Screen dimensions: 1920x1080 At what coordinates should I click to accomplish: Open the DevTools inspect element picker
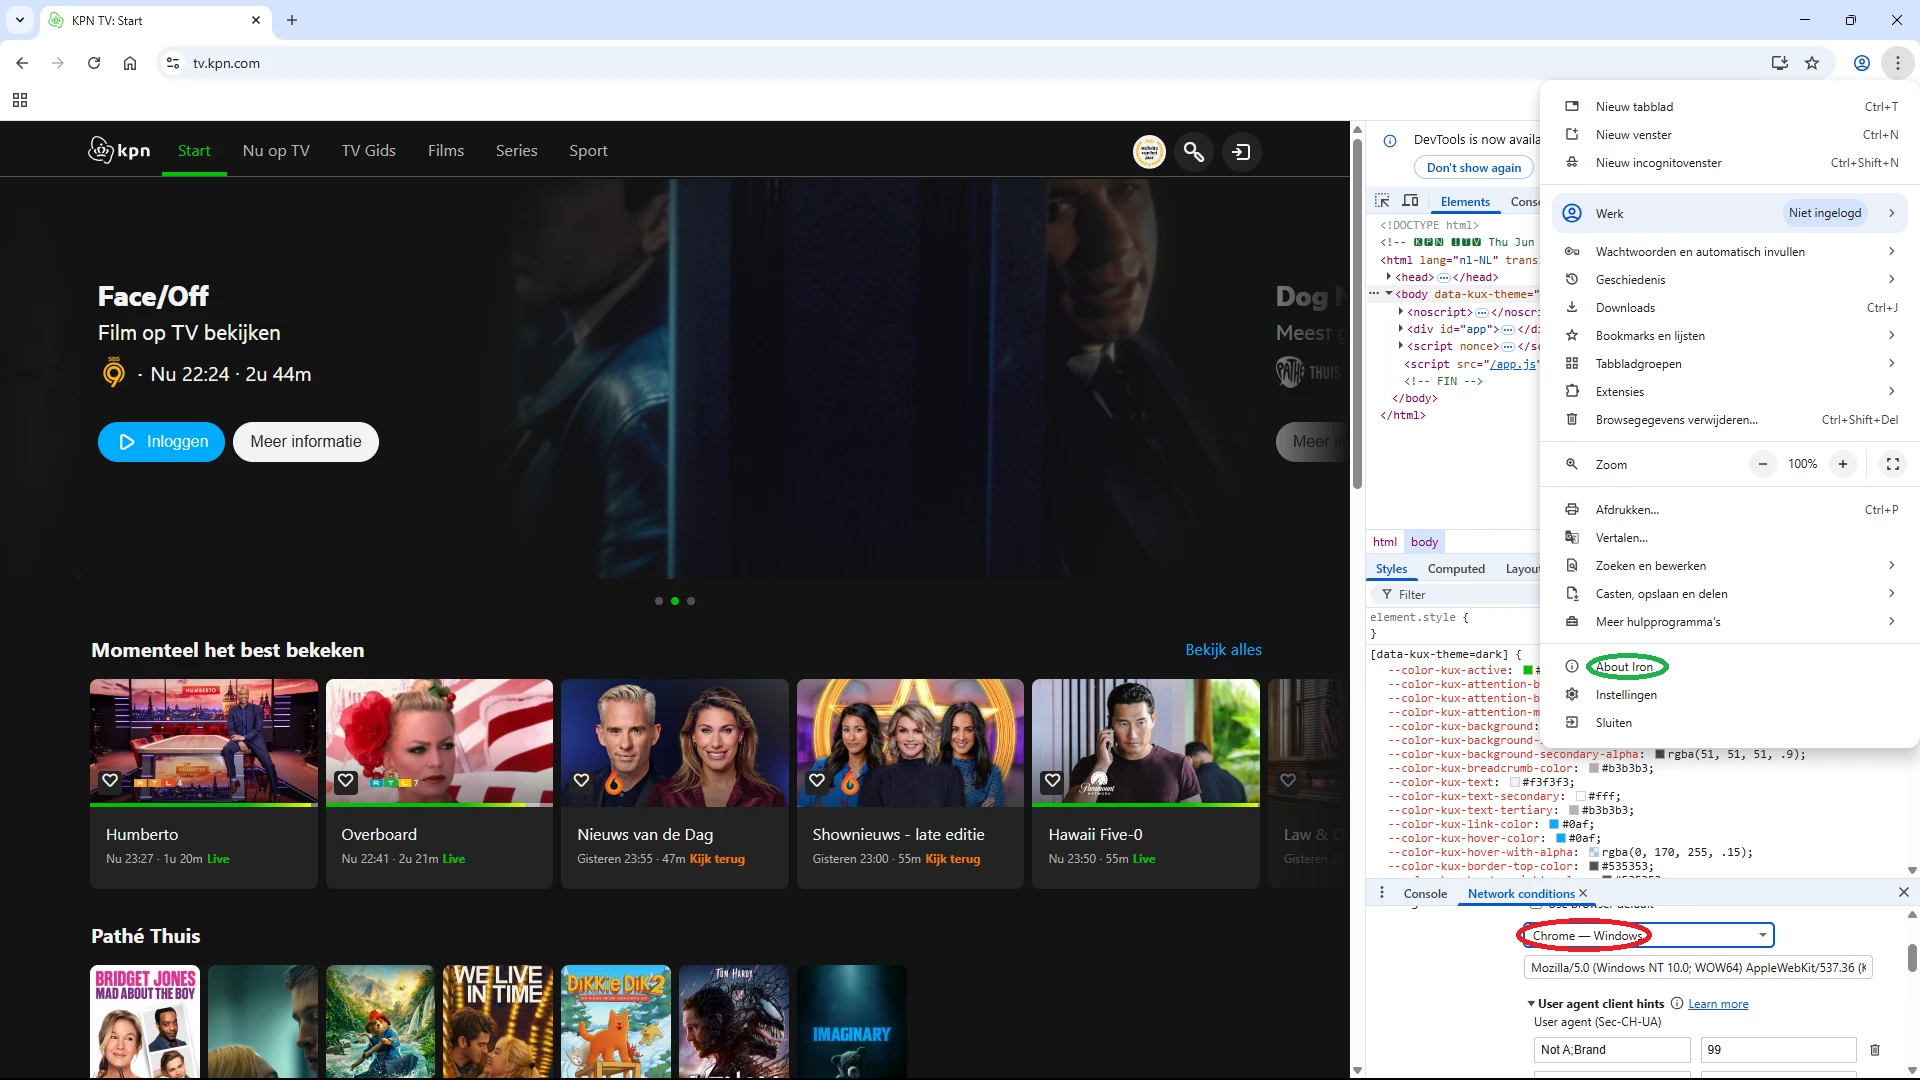[1382, 201]
